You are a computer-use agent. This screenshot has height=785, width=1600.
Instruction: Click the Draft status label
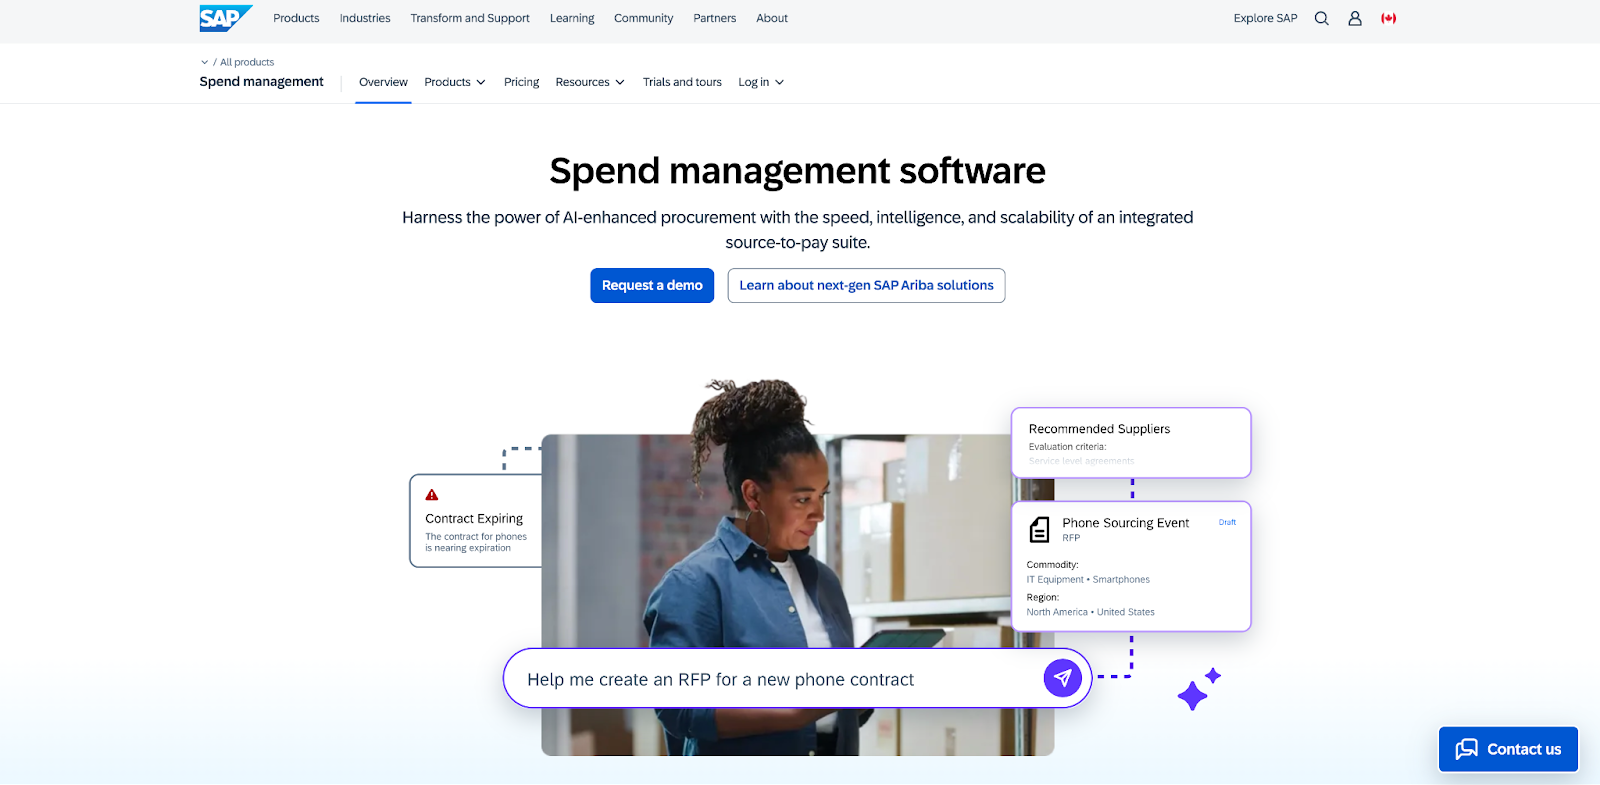(x=1227, y=522)
